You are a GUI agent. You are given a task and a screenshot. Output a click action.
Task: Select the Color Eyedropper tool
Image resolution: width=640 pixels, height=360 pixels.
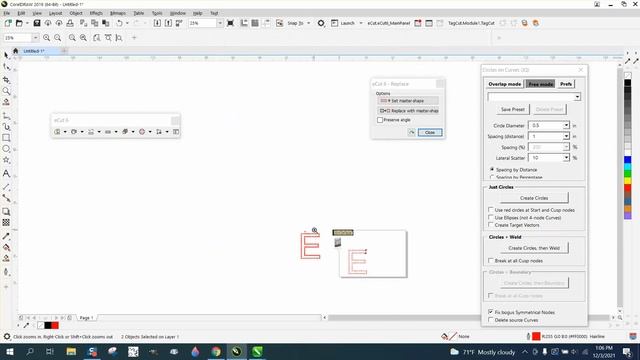click(x=6, y=236)
